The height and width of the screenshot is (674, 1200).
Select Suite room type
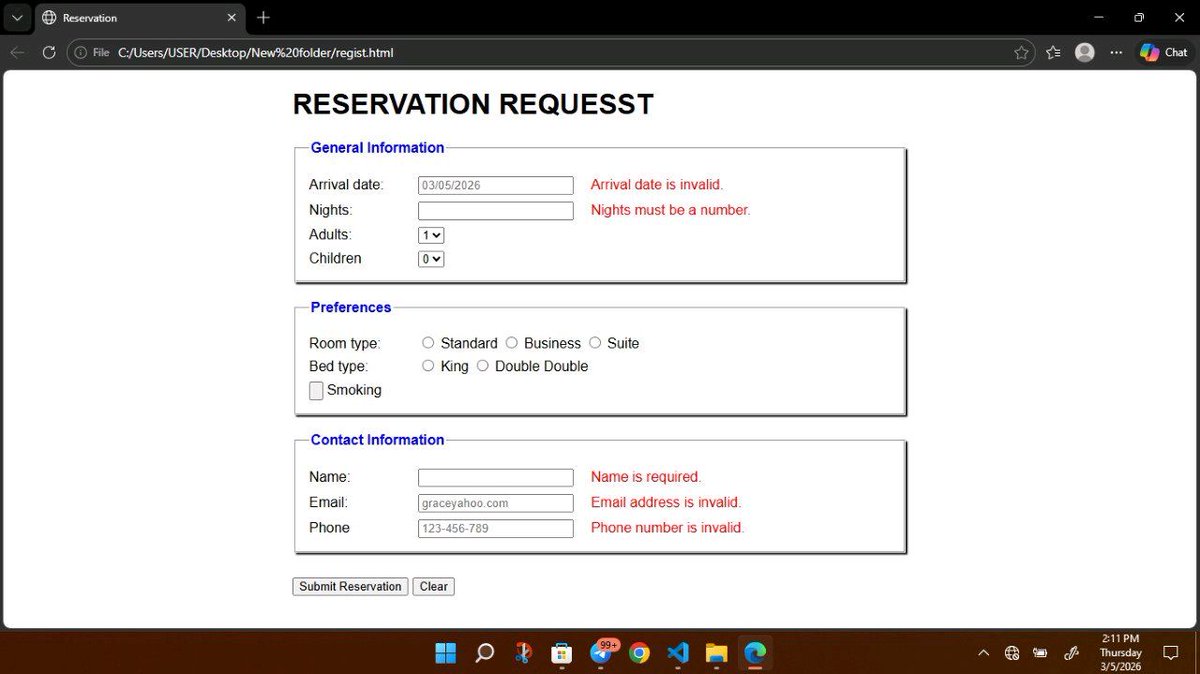[595, 343]
